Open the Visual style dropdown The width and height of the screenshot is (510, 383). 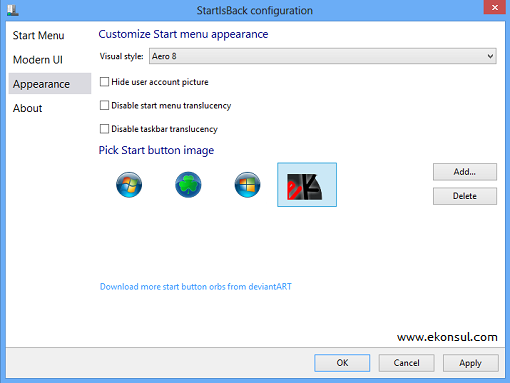(323, 56)
